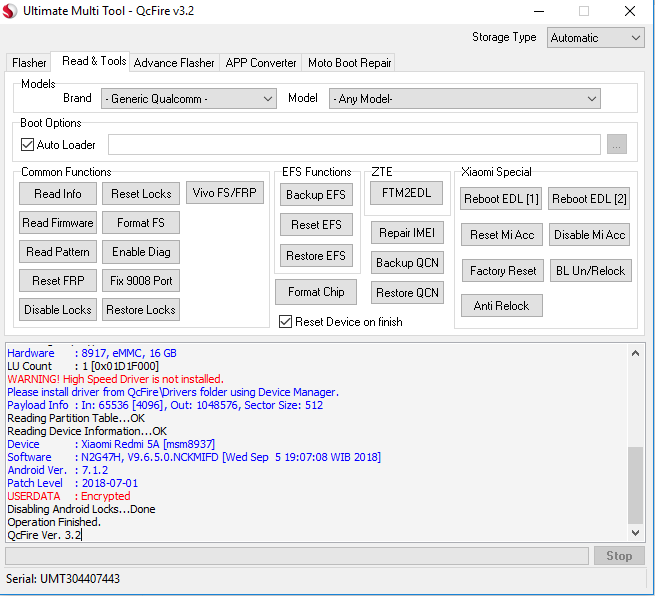Click the Restore QCN button
The width and height of the screenshot is (655, 596).
[407, 293]
